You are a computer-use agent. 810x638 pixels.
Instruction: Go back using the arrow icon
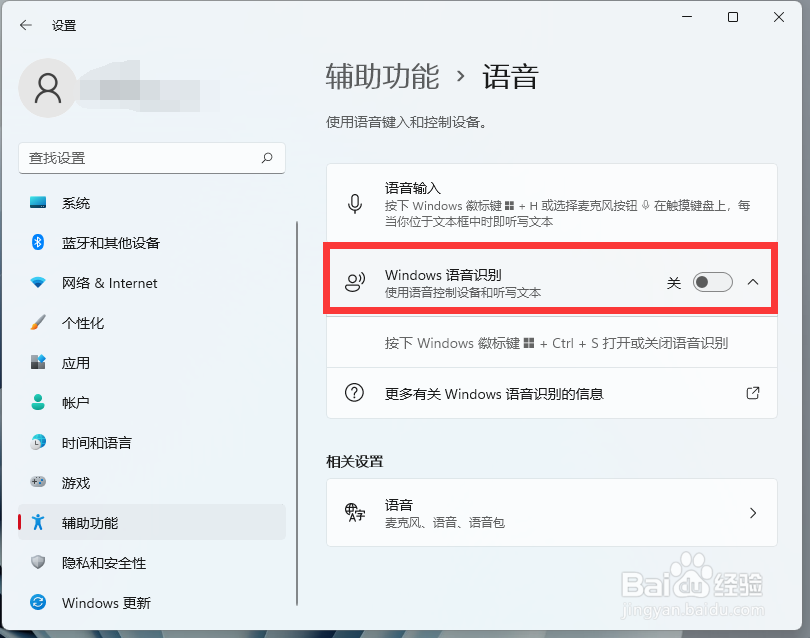point(26,25)
